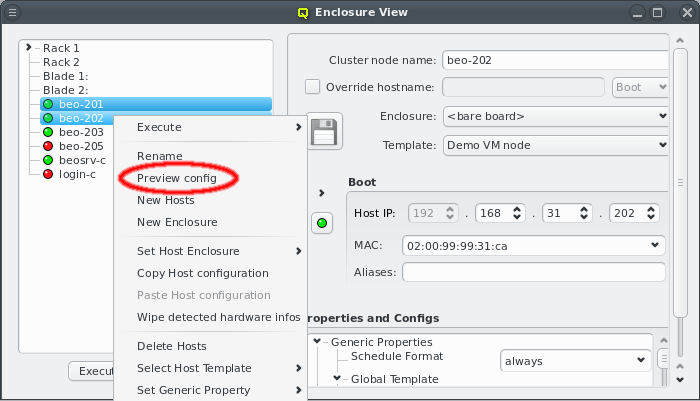Click the Q application icon in title bar
Viewport: 700px width, 401px height.
[304, 13]
